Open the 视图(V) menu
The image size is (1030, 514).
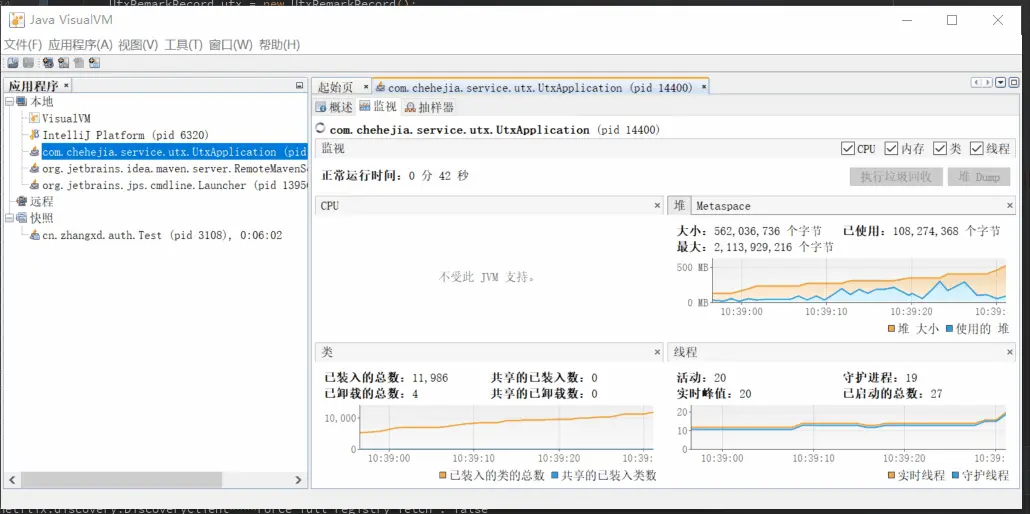tap(138, 45)
